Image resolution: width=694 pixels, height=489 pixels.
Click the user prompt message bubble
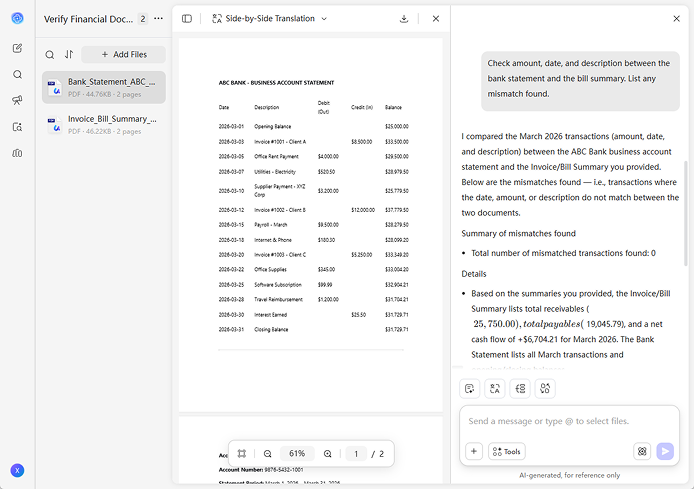click(x=580, y=79)
